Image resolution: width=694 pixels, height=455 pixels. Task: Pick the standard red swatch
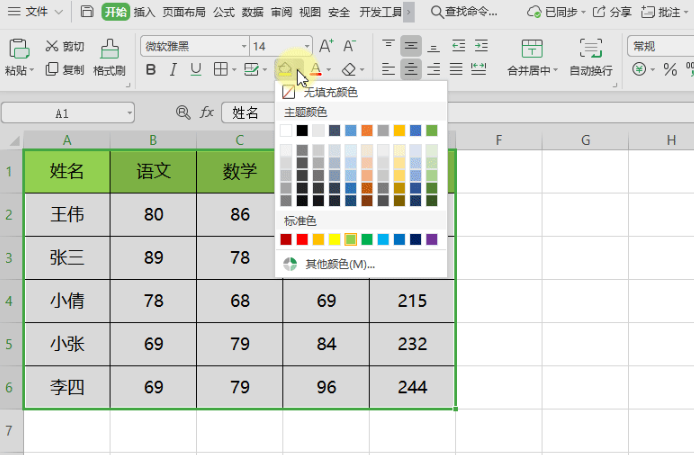302,239
